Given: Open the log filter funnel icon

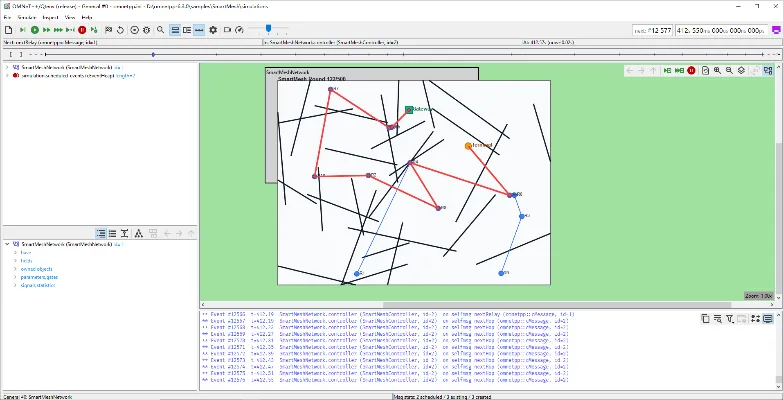Looking at the screenshot, I should pyautogui.click(x=730, y=319).
